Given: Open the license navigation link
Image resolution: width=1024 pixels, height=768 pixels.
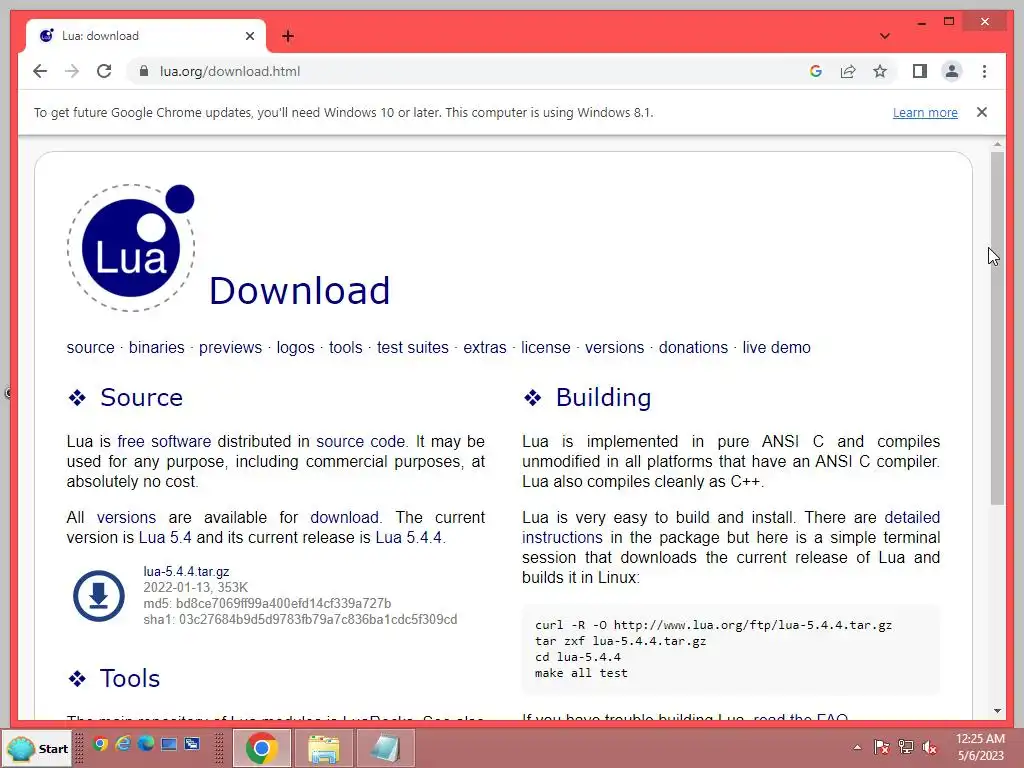Looking at the screenshot, I should [545, 347].
